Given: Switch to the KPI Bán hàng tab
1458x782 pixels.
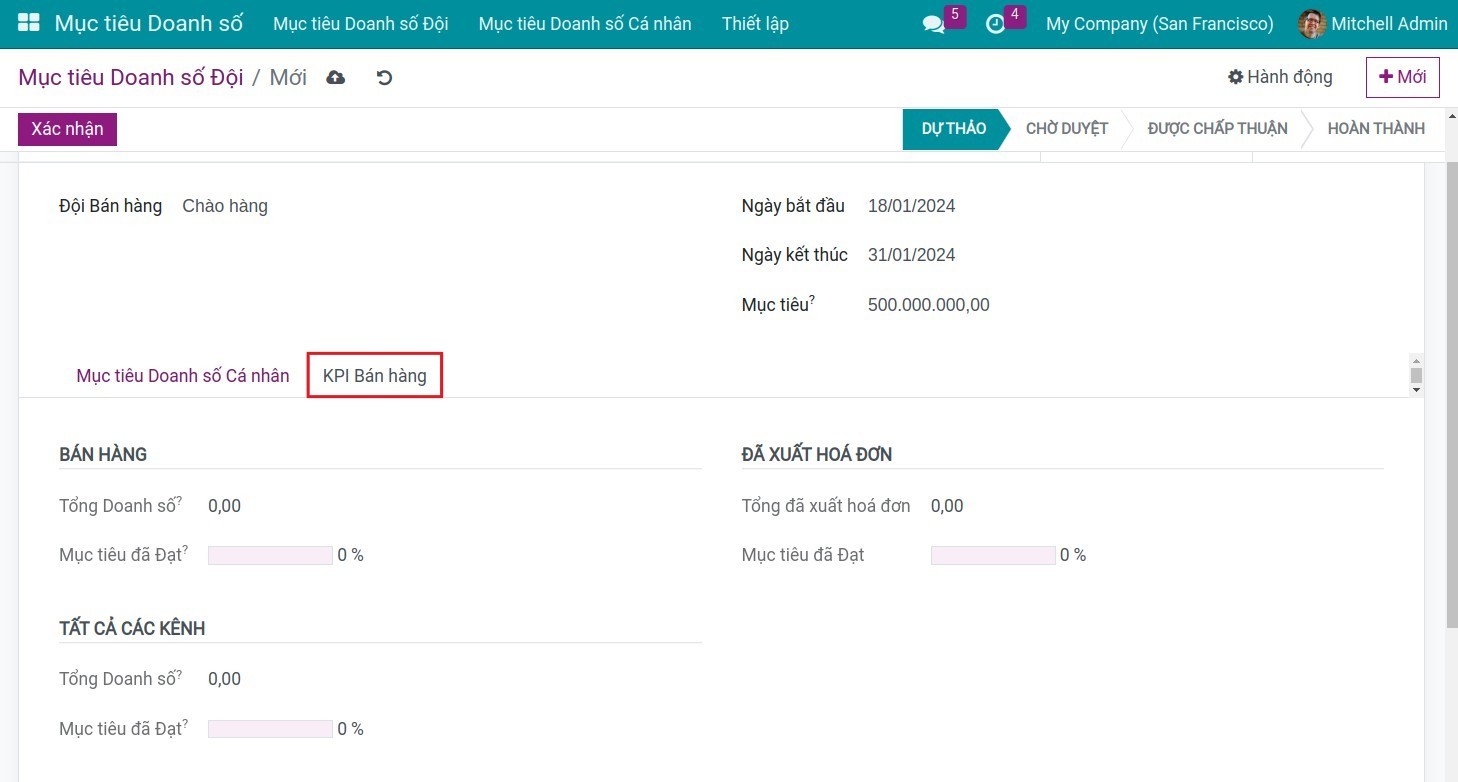Looking at the screenshot, I should (374, 375).
